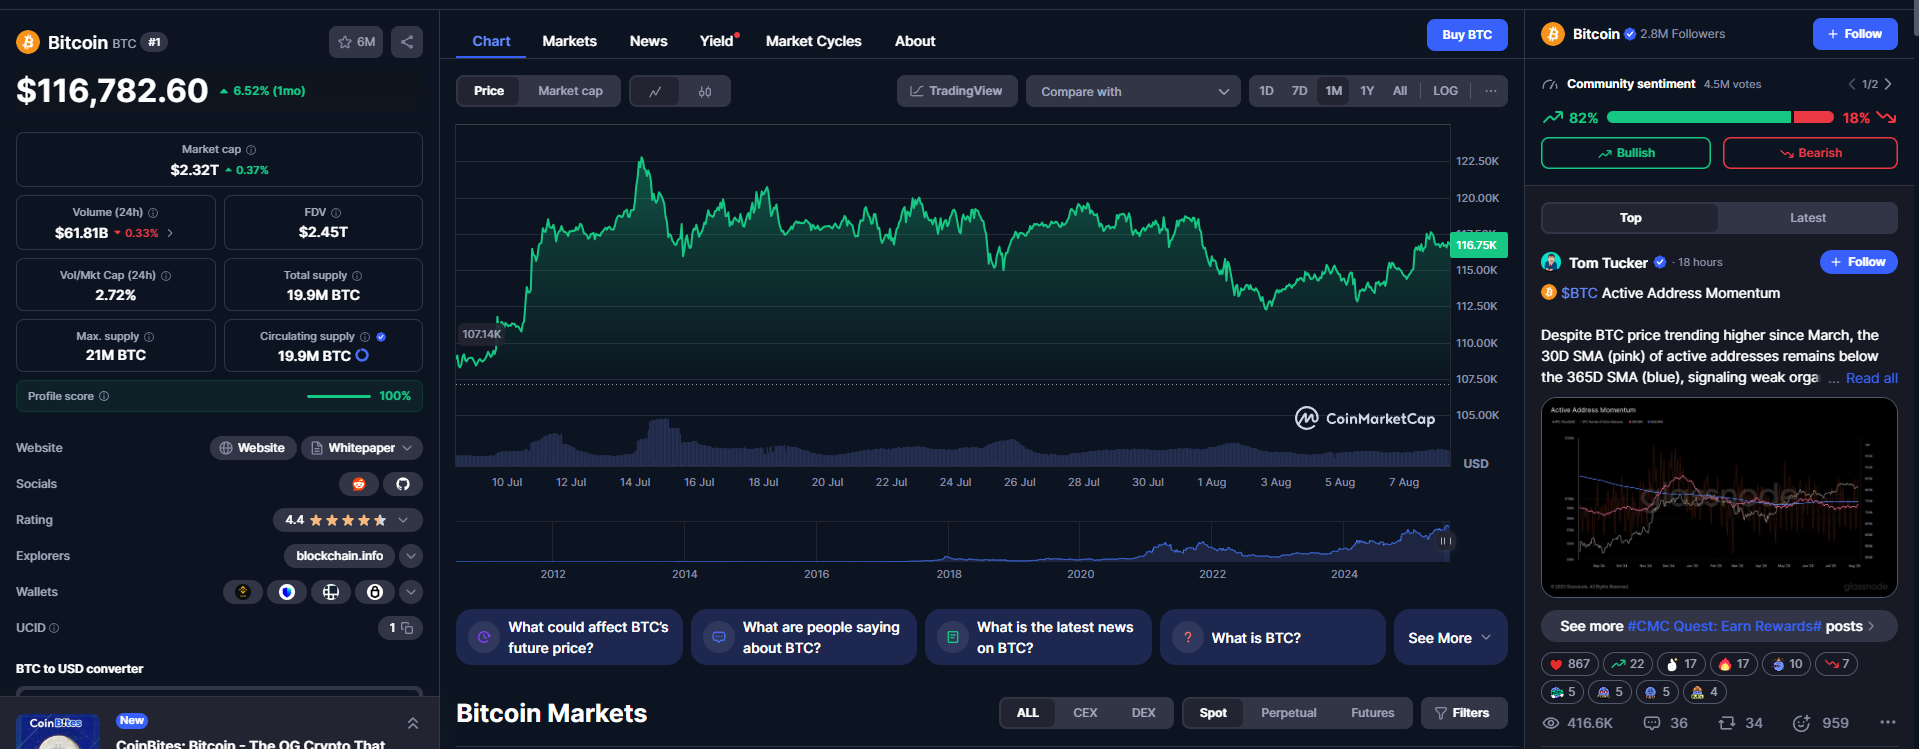
Task: Click Buy BTC button
Action: [x=1467, y=34]
